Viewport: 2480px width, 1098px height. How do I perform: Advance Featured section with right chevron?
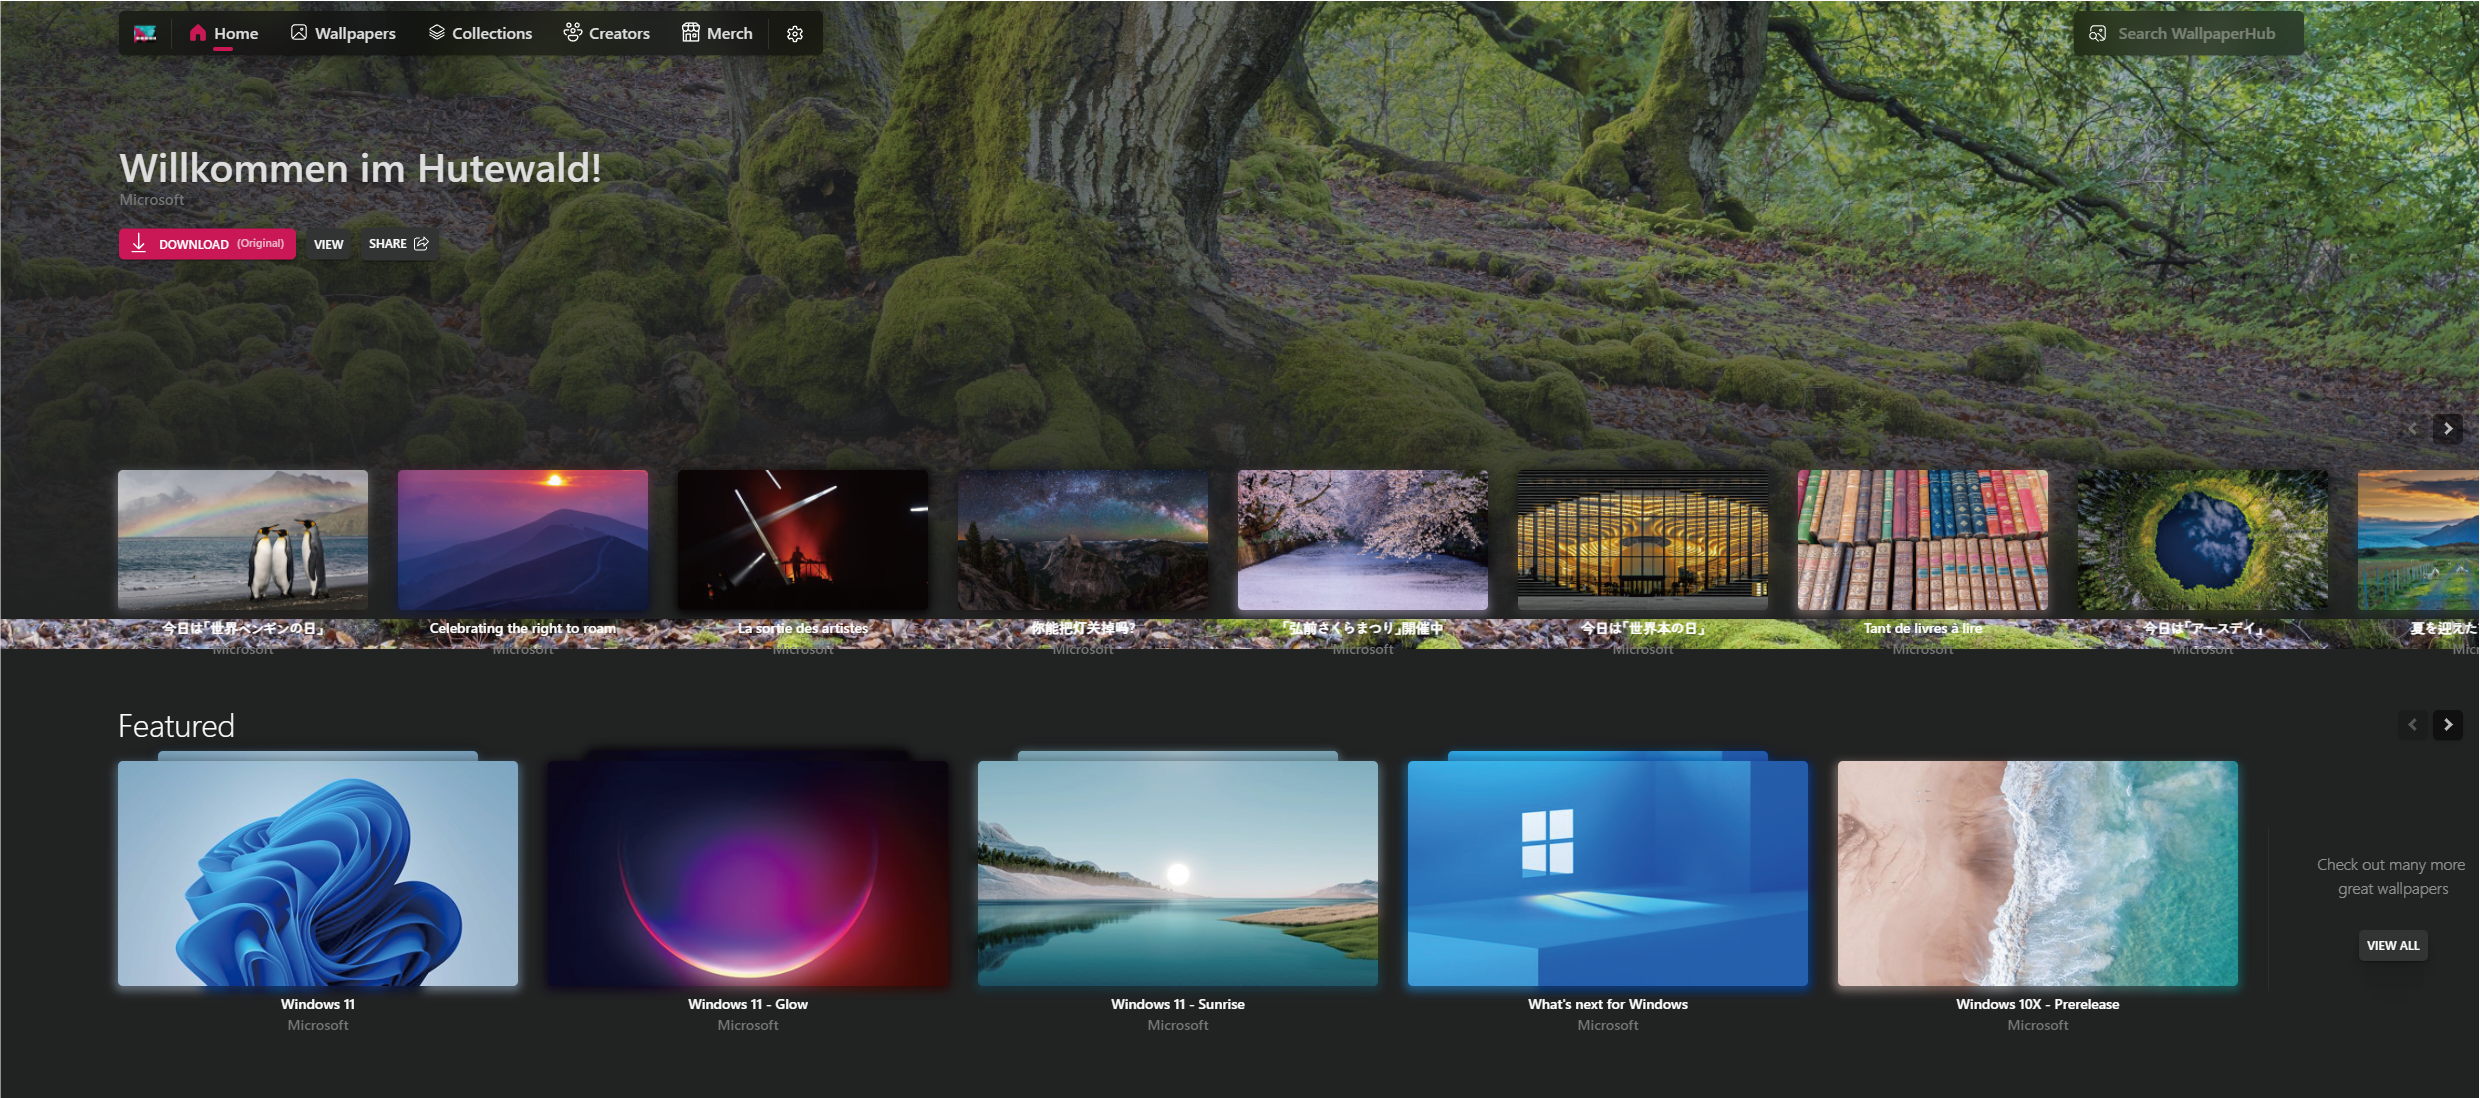(2447, 725)
